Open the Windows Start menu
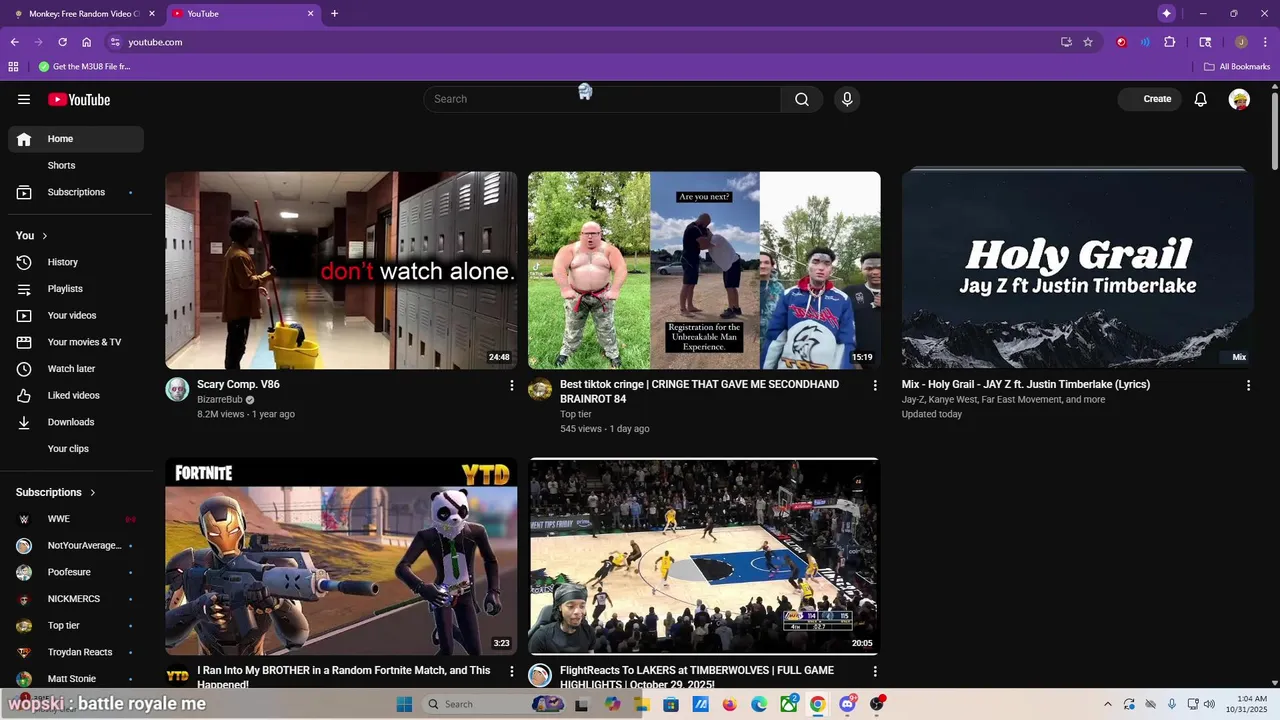The width and height of the screenshot is (1280, 720). 404,704
